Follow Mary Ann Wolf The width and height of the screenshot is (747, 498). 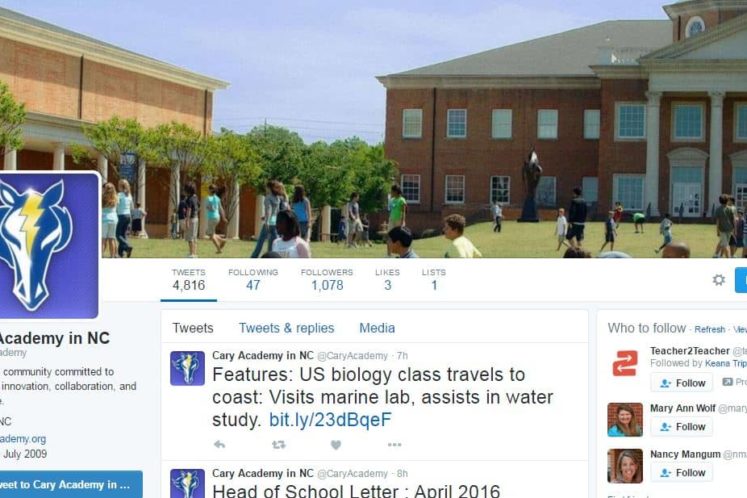tap(682, 427)
